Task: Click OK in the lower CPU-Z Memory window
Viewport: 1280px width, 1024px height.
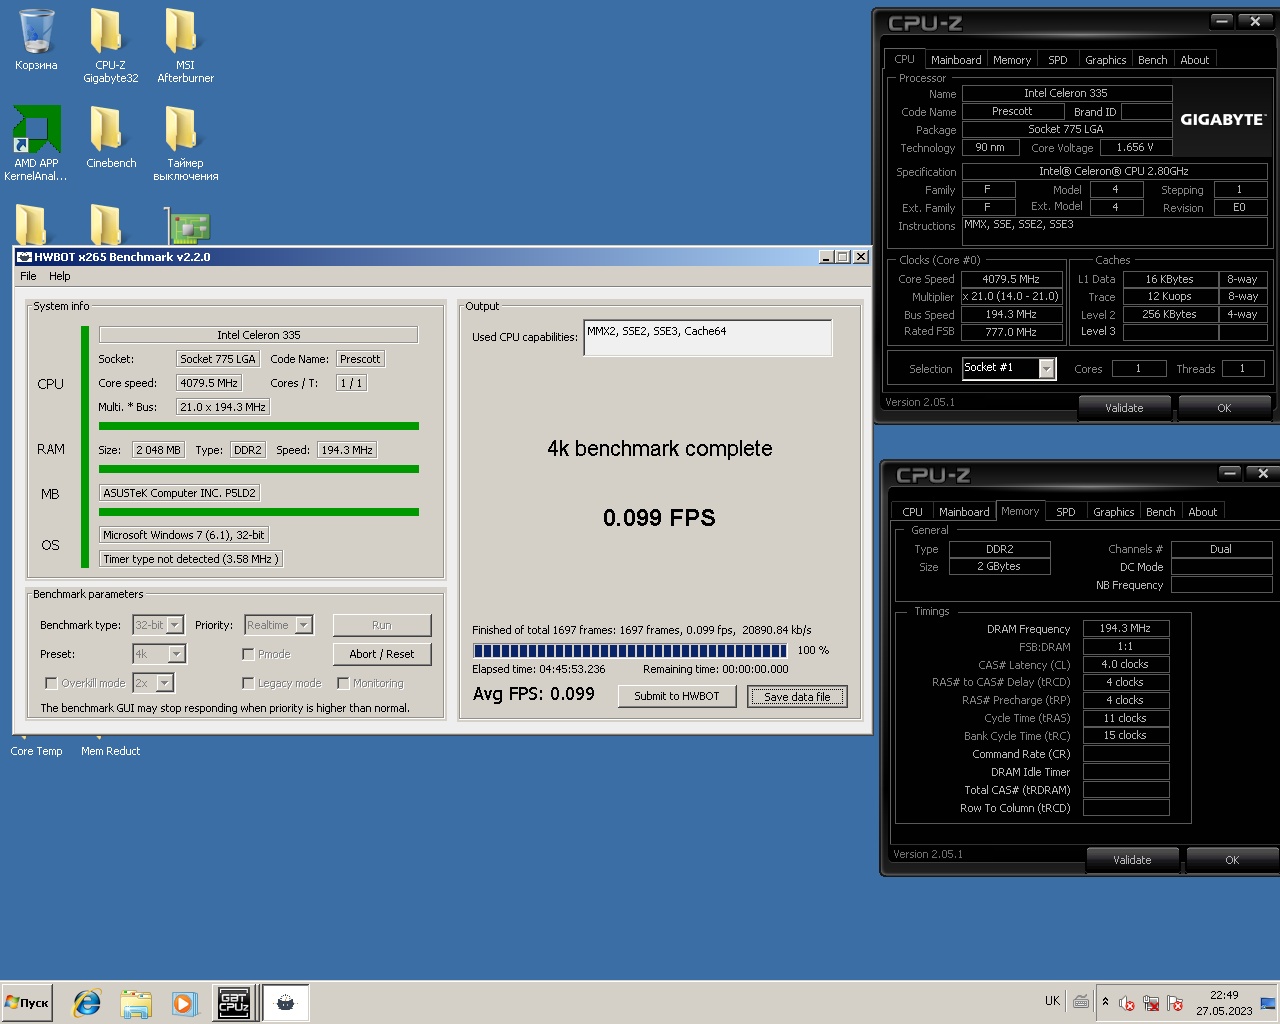Action: (1232, 860)
